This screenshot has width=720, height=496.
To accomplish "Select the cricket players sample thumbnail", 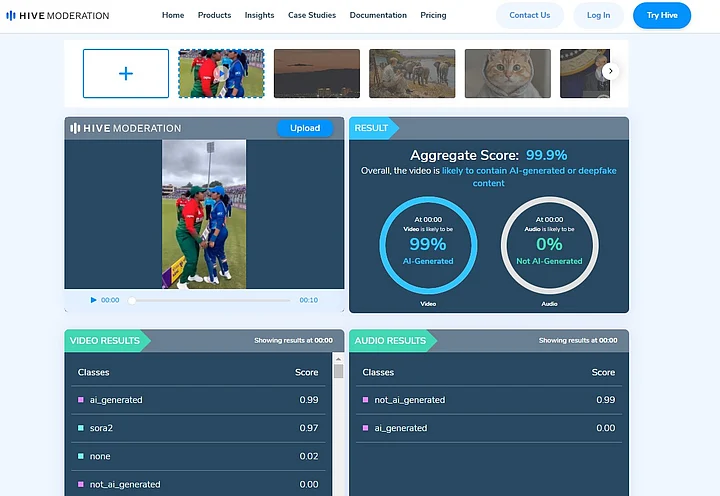I will pos(221,74).
